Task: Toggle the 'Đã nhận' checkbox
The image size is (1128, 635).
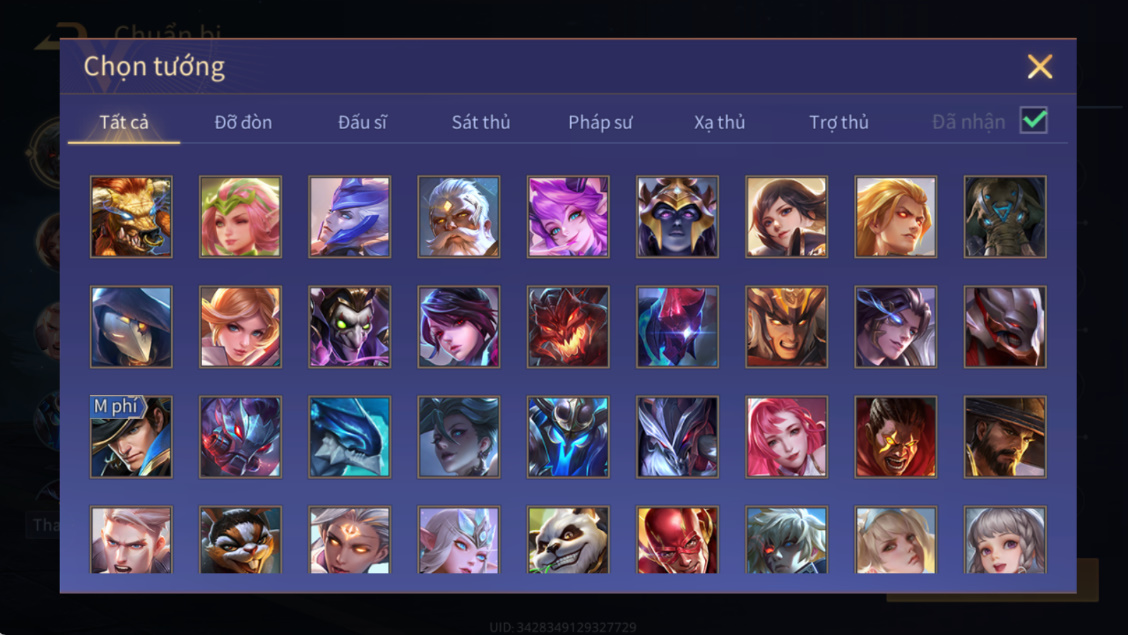Action: [x=1033, y=120]
